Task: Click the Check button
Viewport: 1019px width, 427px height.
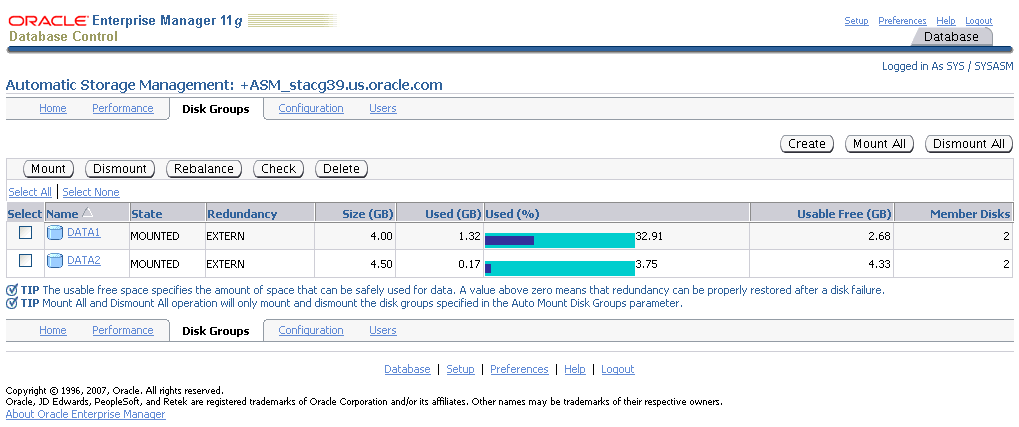Action: (278, 169)
